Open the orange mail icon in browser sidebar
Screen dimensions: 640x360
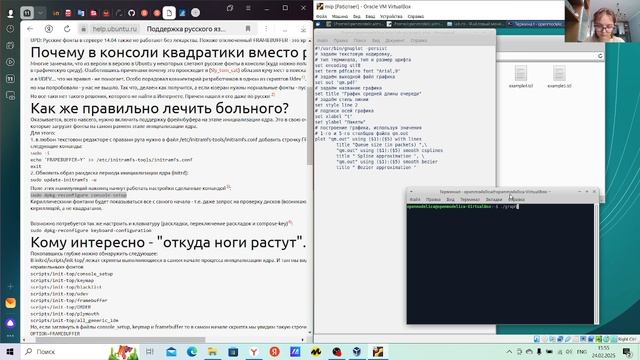[x=11, y=303]
